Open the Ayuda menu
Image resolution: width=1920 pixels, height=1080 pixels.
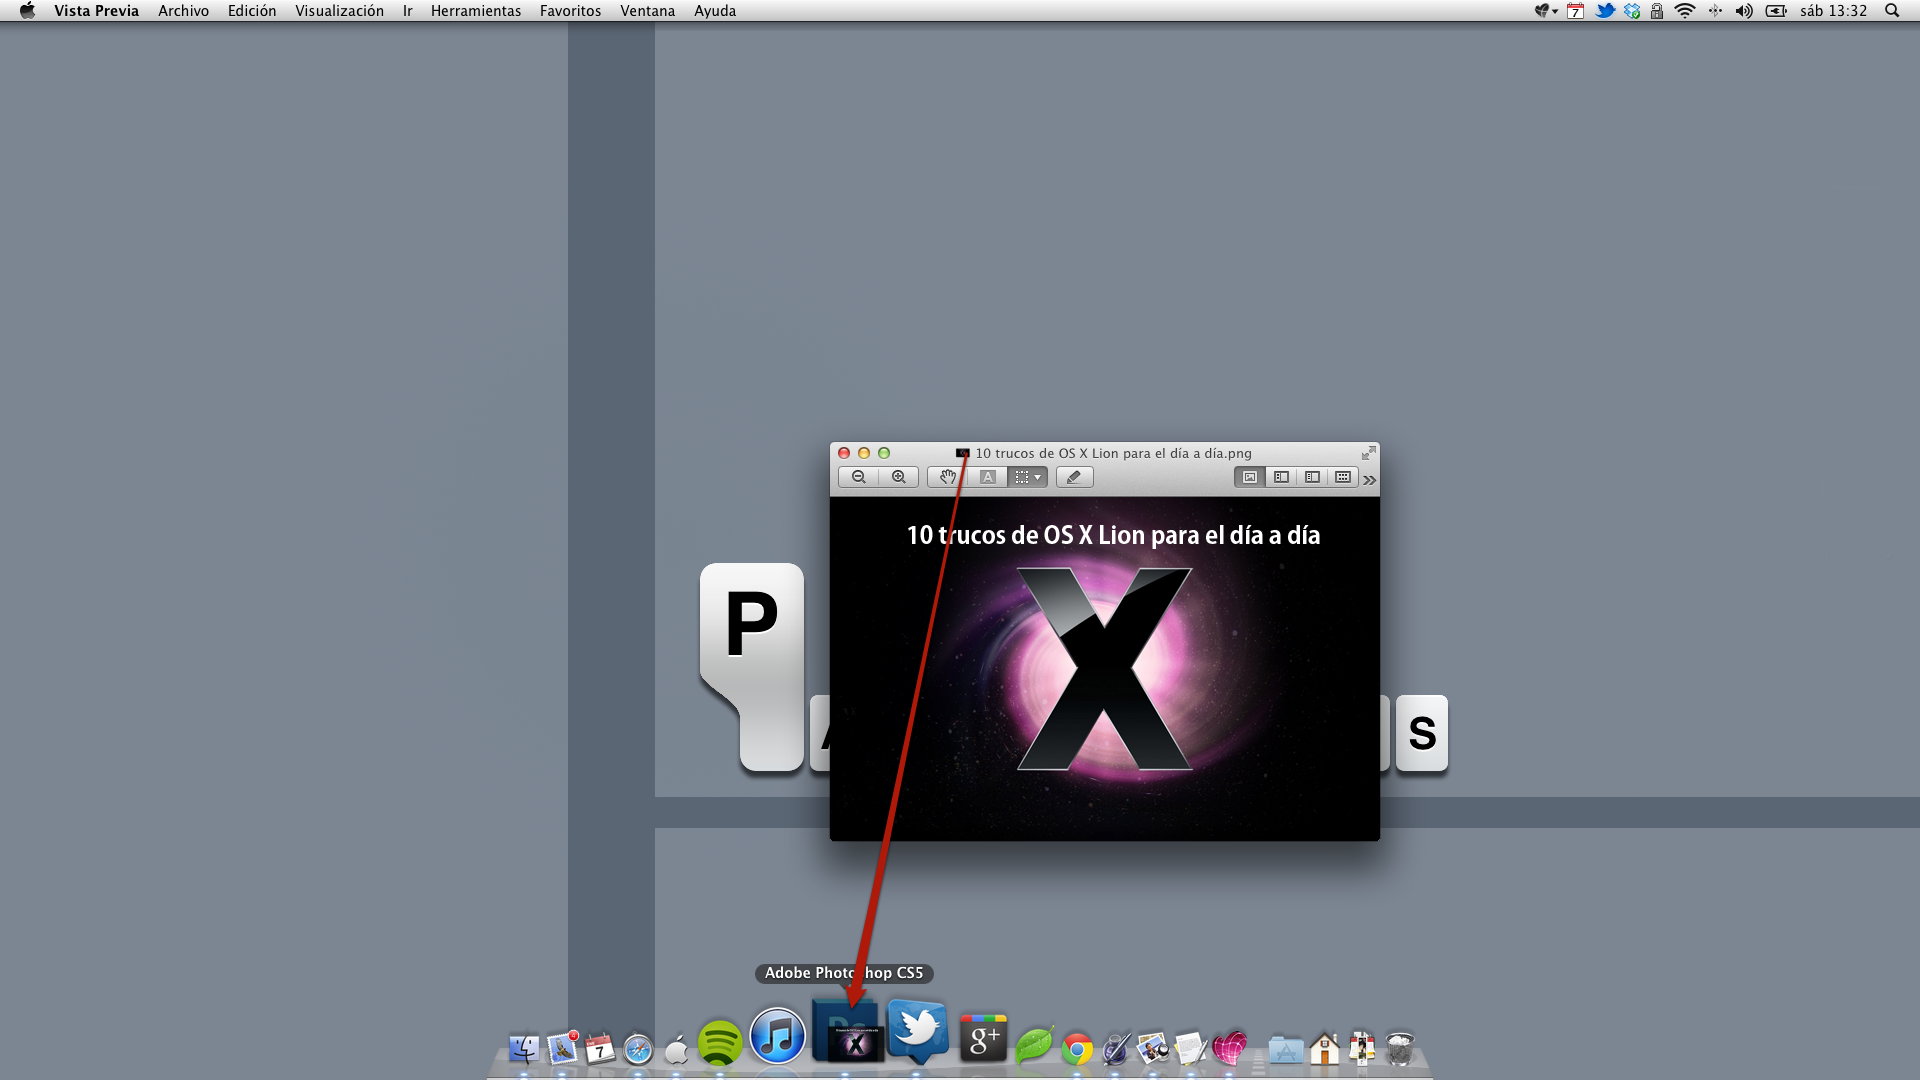715,11
